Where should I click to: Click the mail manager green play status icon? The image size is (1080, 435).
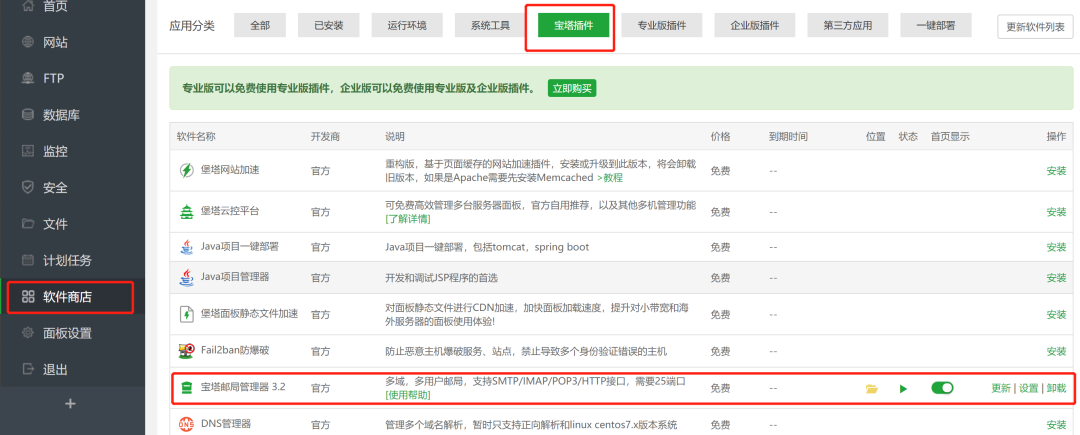[x=903, y=389]
